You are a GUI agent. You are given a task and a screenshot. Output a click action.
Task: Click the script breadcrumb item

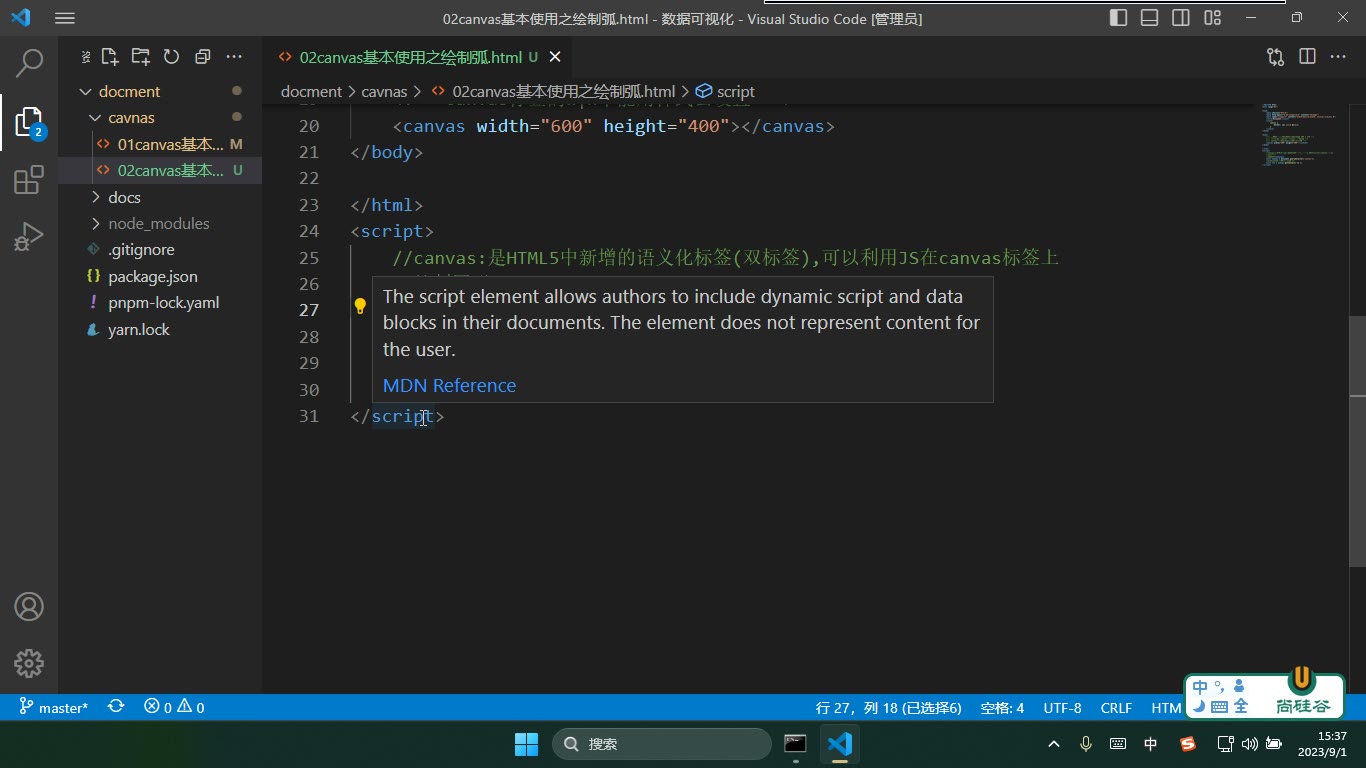pyautogui.click(x=725, y=91)
